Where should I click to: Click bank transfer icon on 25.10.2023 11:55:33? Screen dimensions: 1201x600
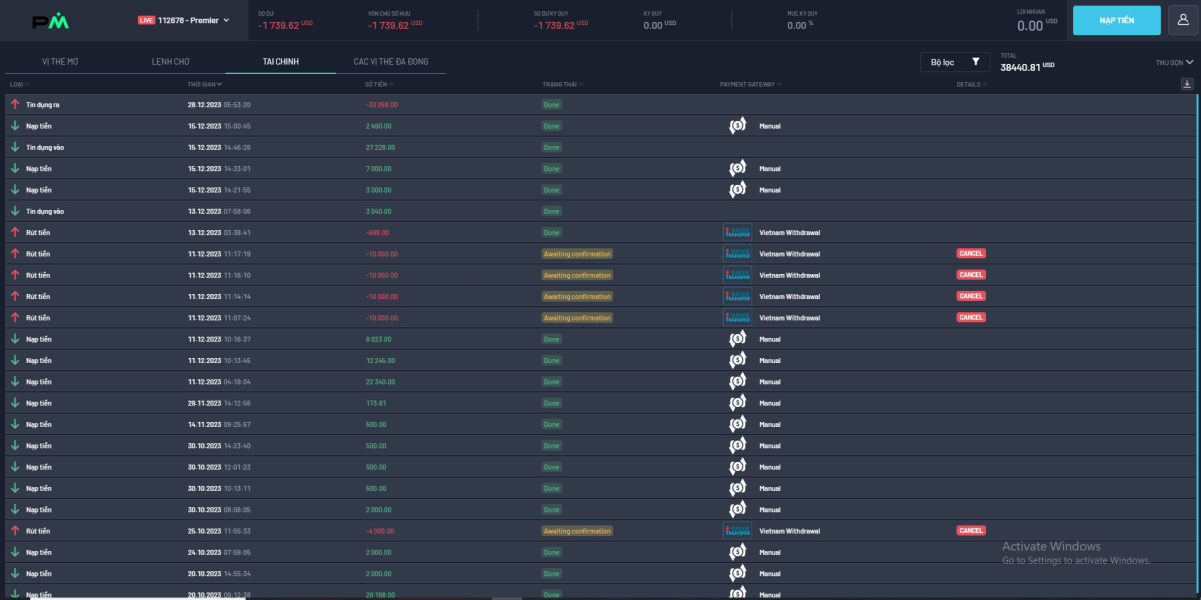pos(737,531)
